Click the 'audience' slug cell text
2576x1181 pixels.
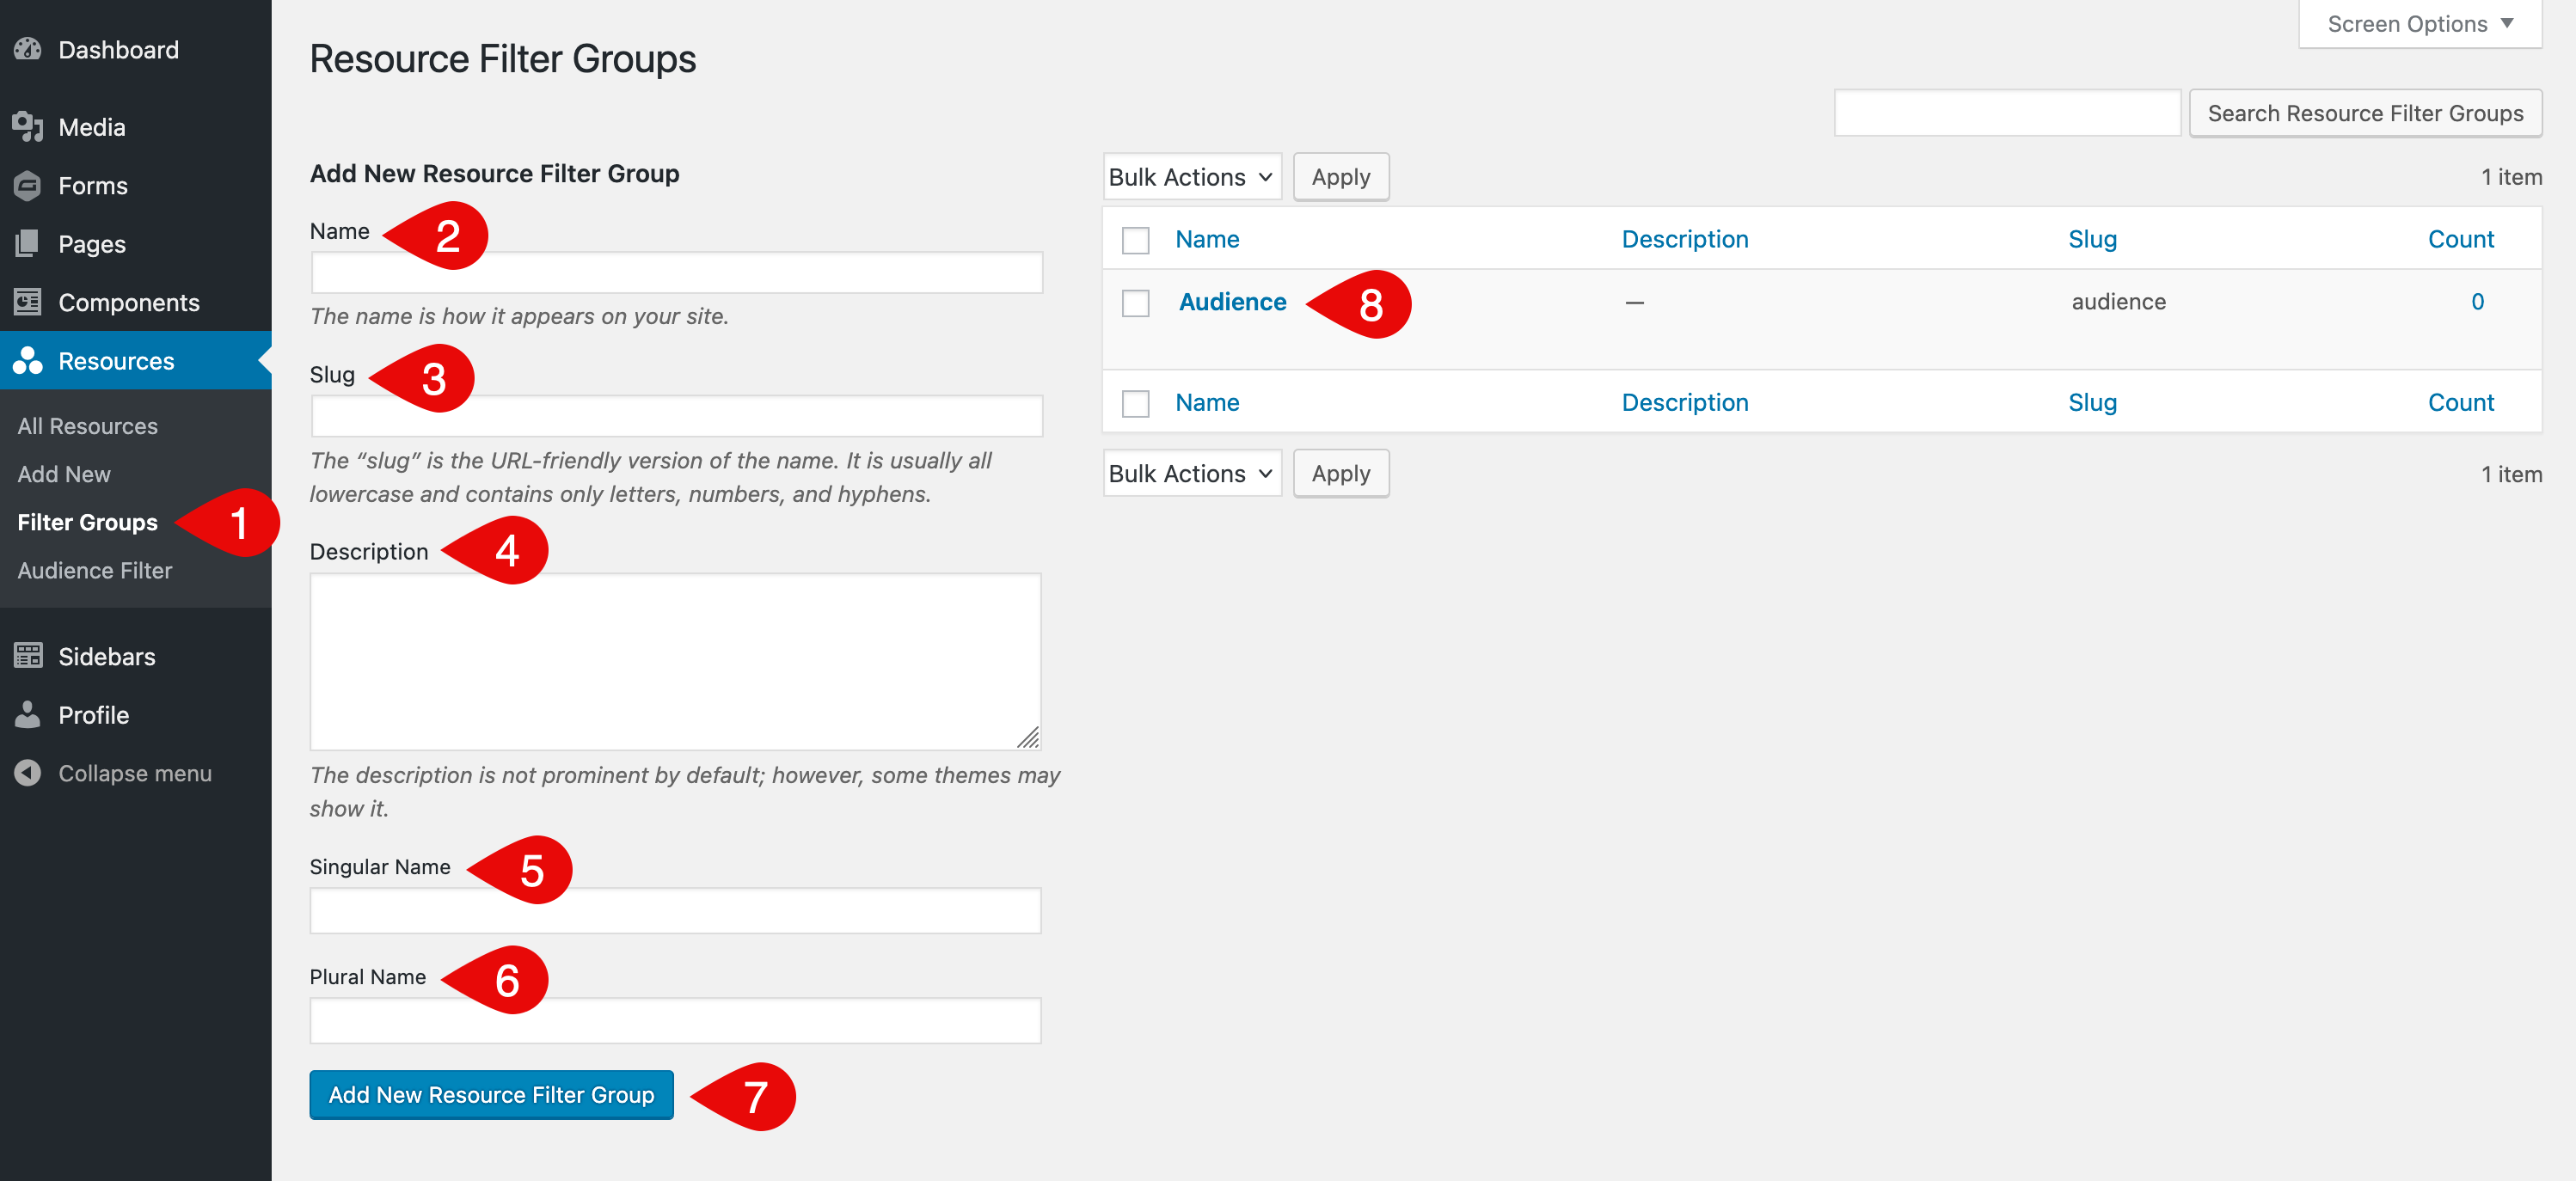[2118, 301]
